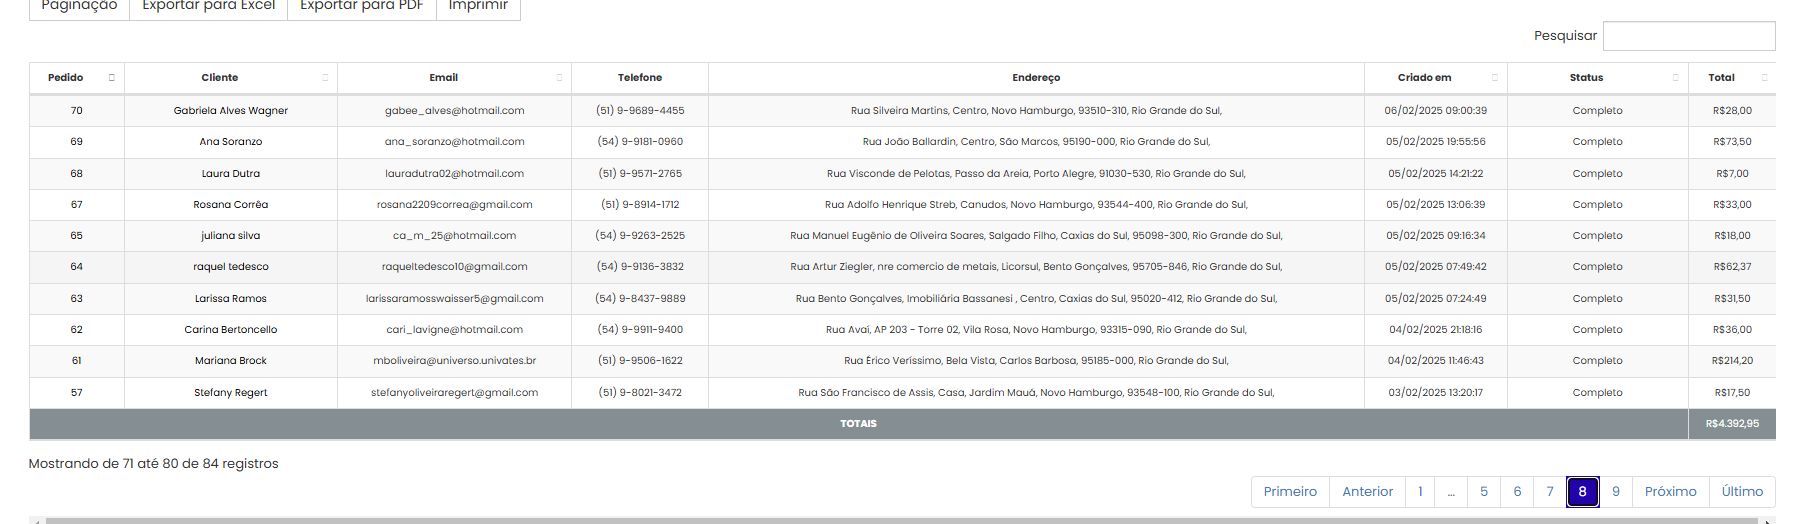
Task: Sort table by Pedido column icon
Action: tap(112, 78)
